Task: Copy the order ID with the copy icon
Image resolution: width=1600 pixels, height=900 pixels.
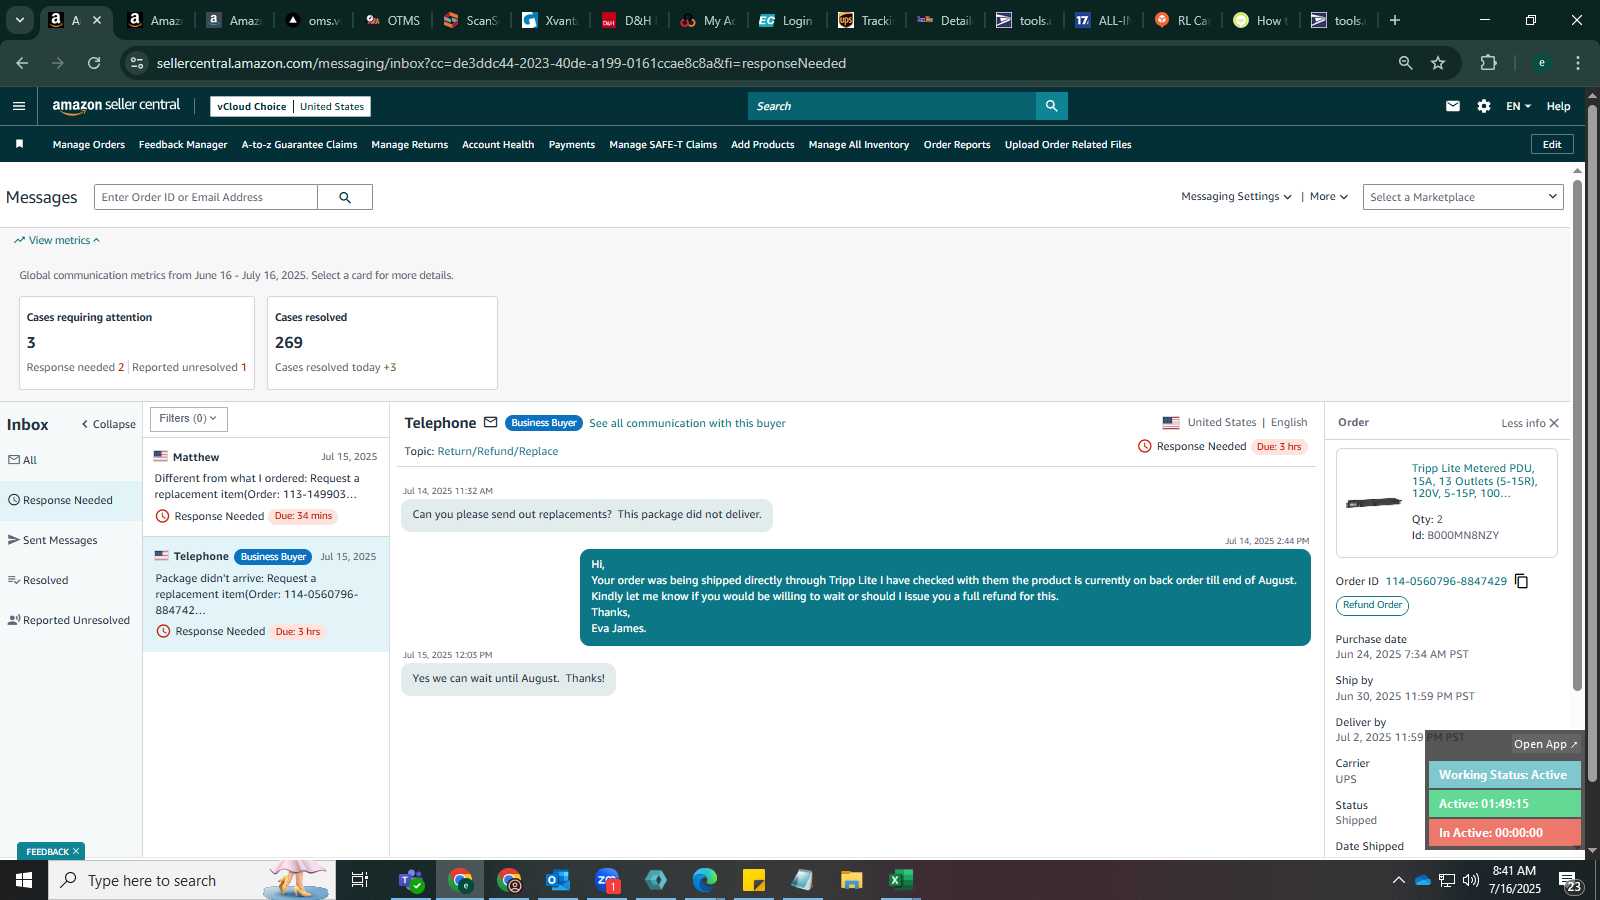Action: 1521,581
